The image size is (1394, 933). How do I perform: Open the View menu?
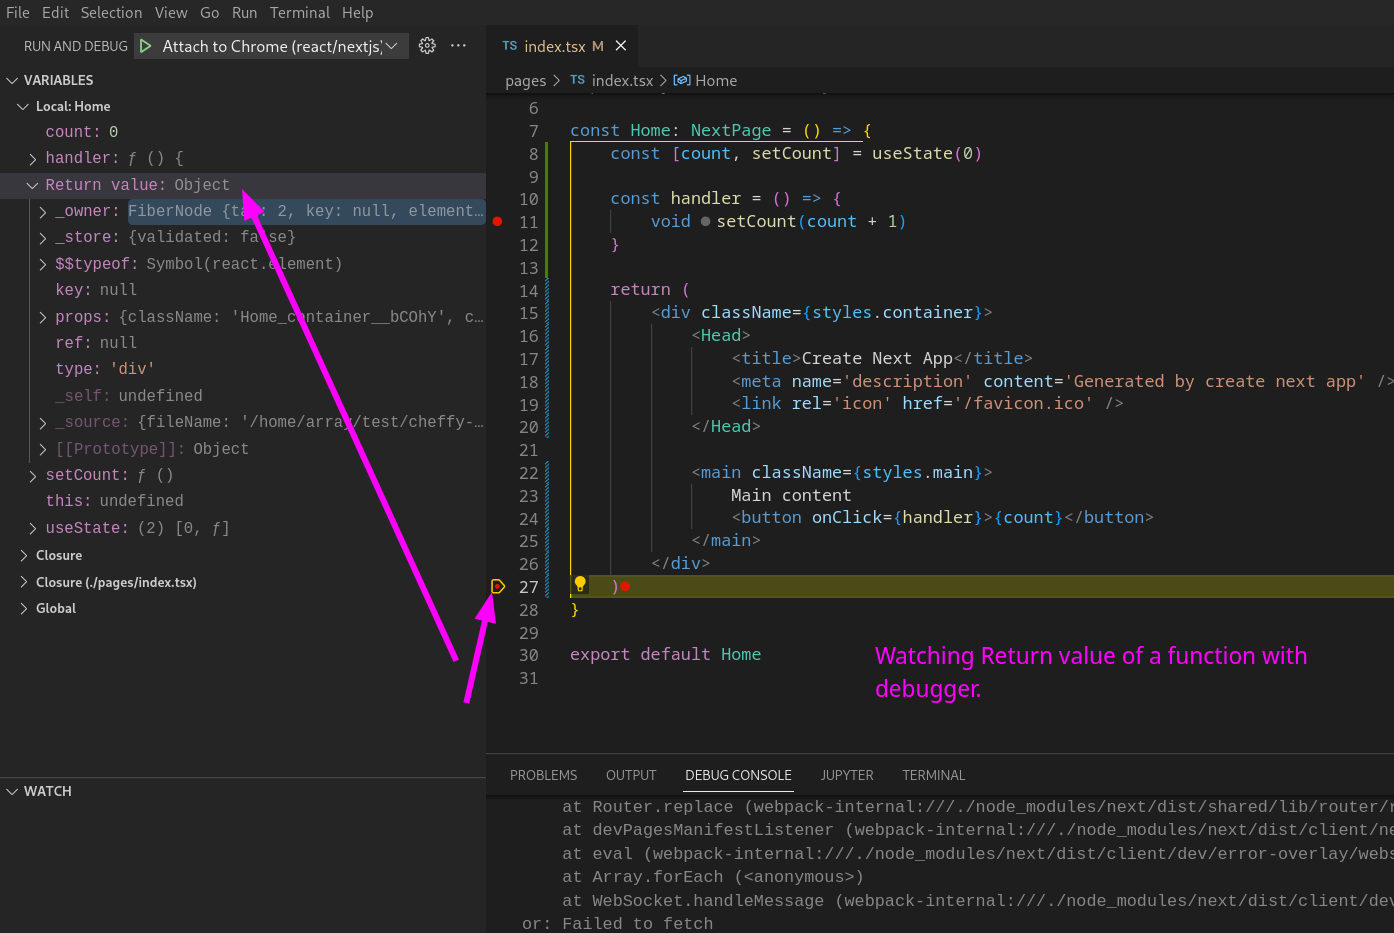pos(171,13)
